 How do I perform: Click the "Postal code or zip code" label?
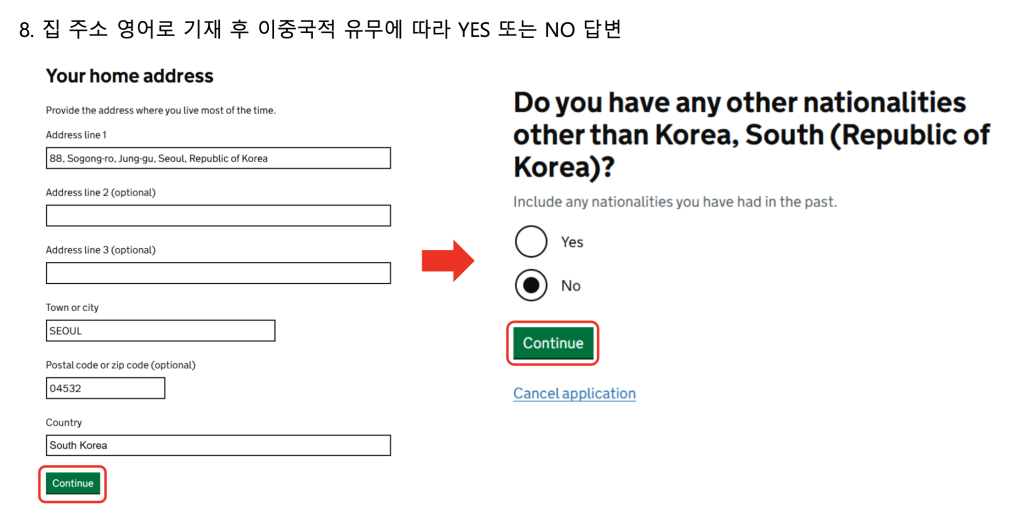point(120,365)
